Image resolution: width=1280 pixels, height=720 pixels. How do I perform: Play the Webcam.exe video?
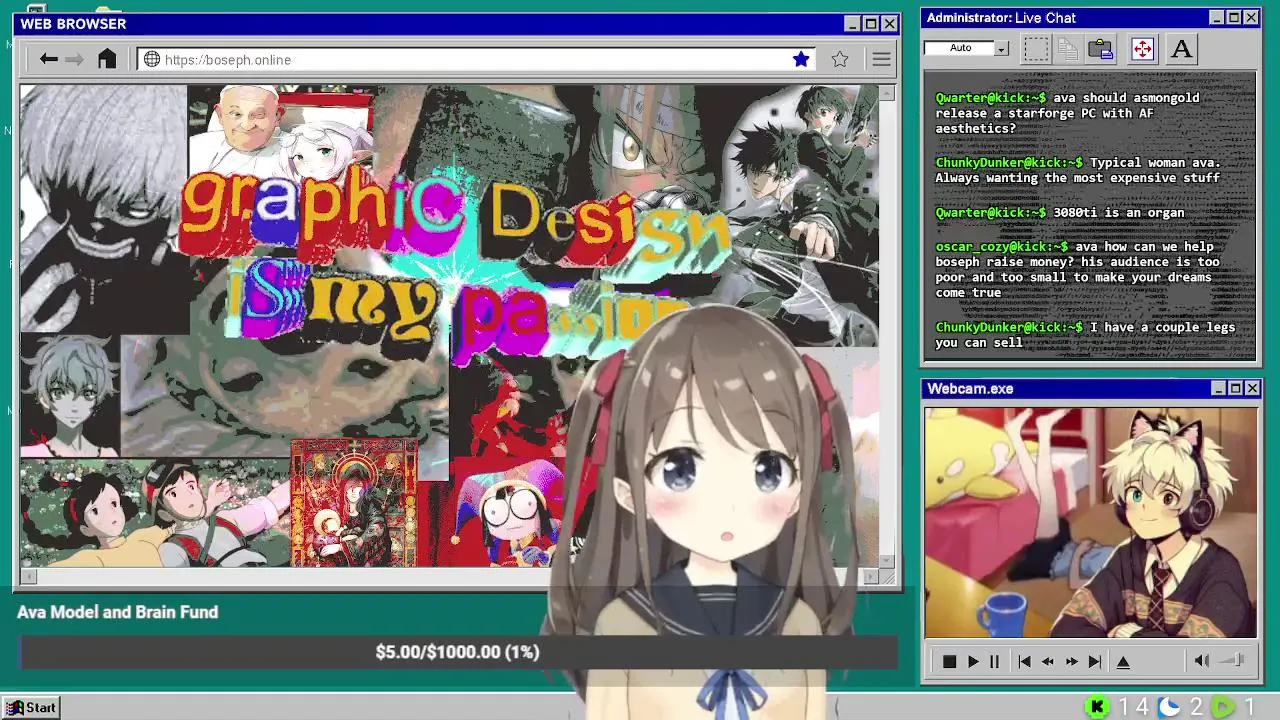point(972,661)
